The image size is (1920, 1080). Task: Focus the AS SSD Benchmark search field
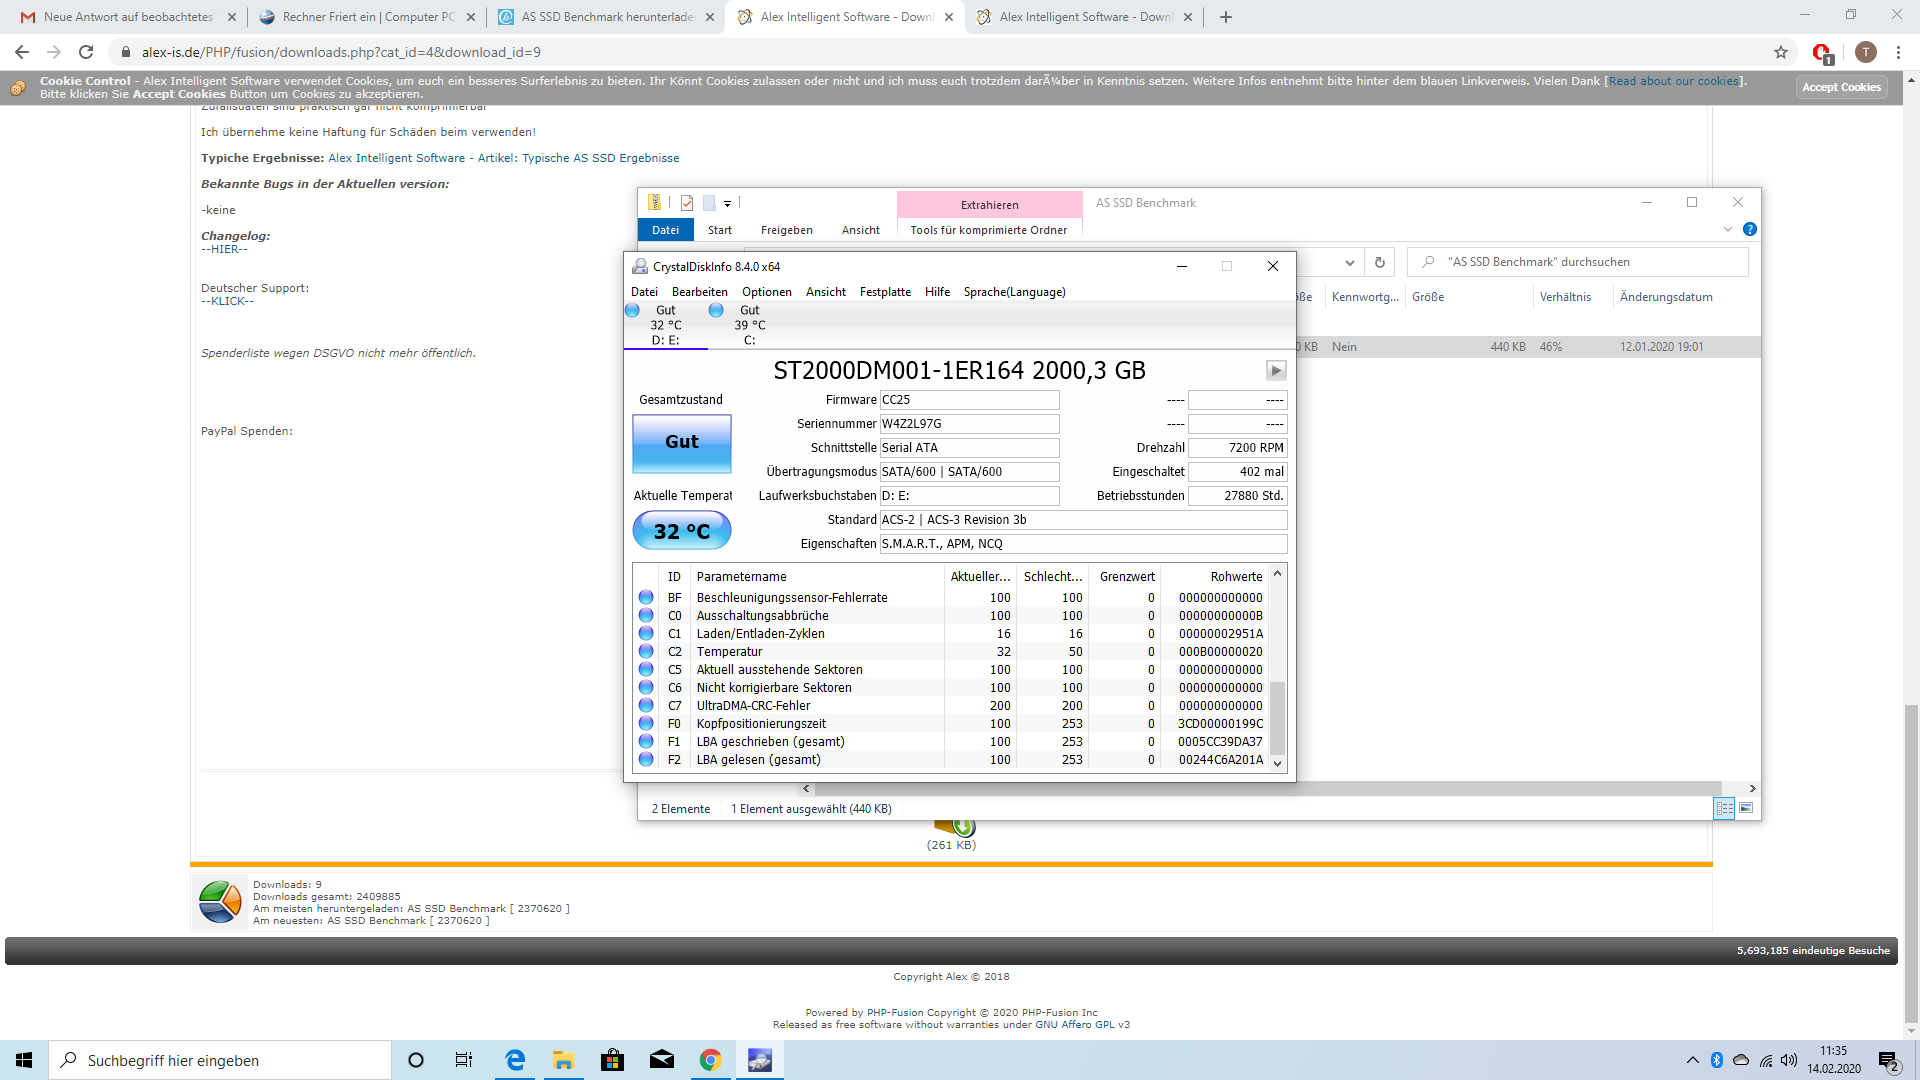pyautogui.click(x=1578, y=262)
